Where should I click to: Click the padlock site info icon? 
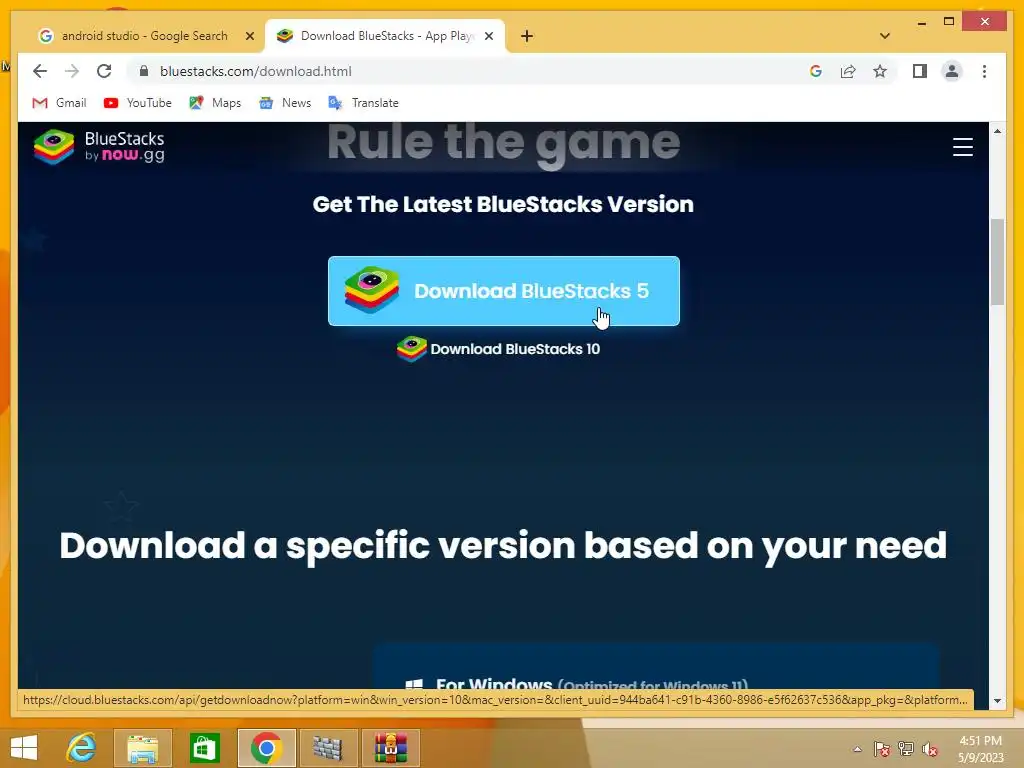click(x=144, y=71)
